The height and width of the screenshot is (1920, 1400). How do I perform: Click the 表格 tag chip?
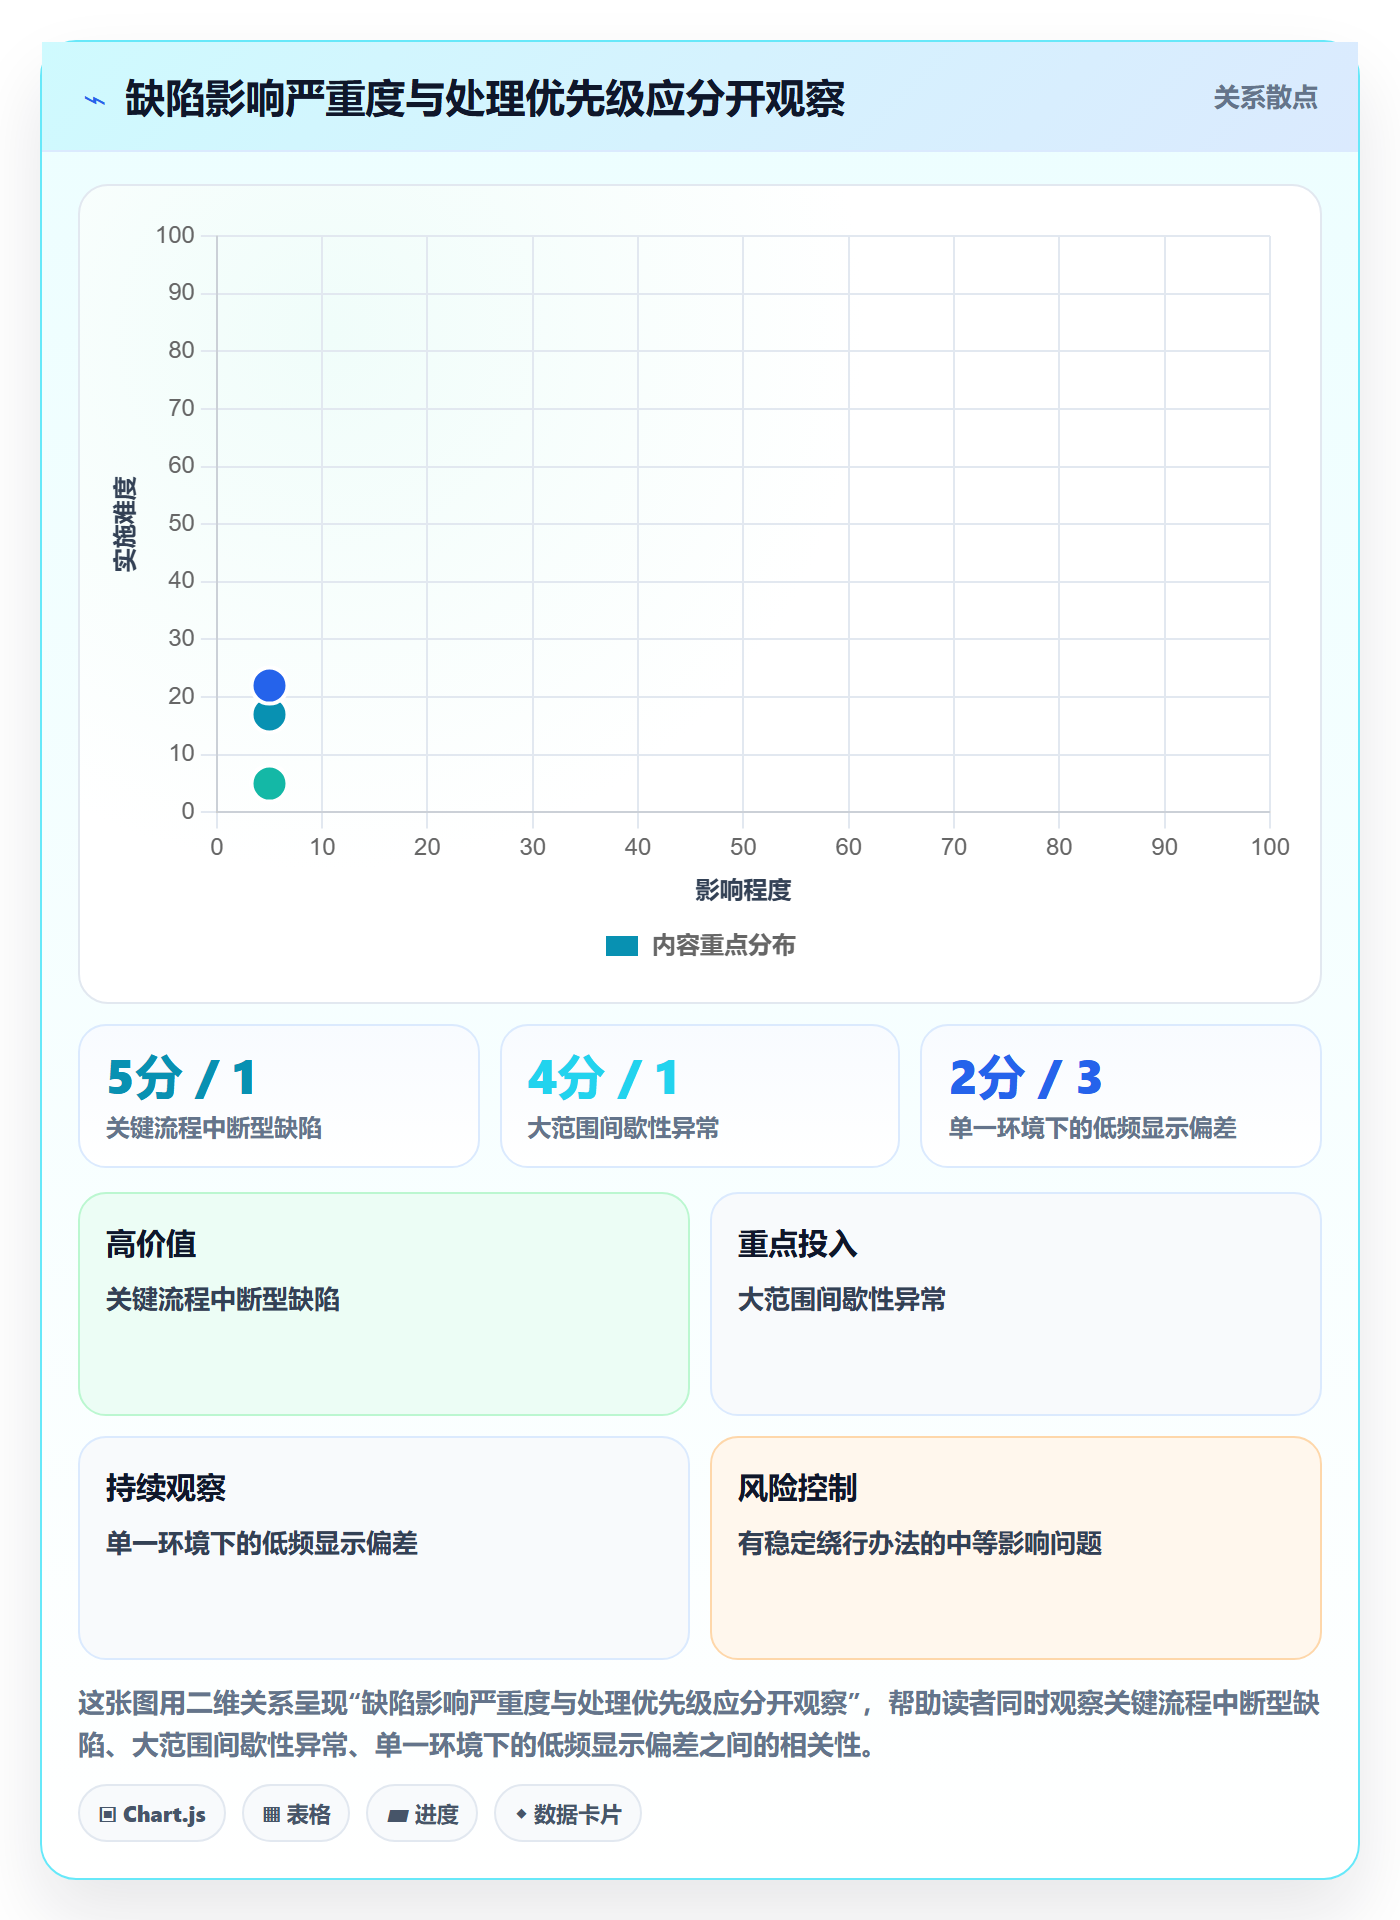[x=296, y=1814]
